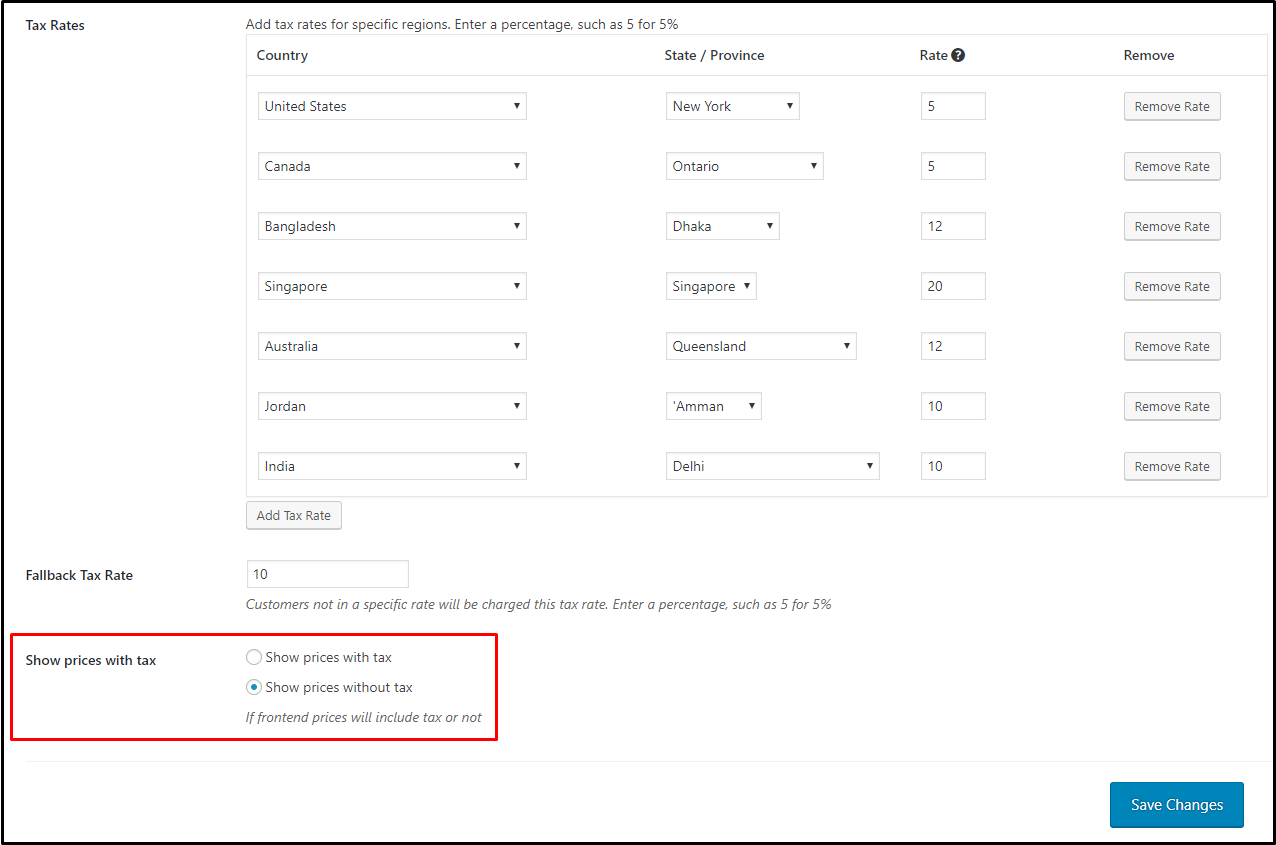Open the Canada country dropdown
Screen dimensions: 1276x845
[391, 166]
